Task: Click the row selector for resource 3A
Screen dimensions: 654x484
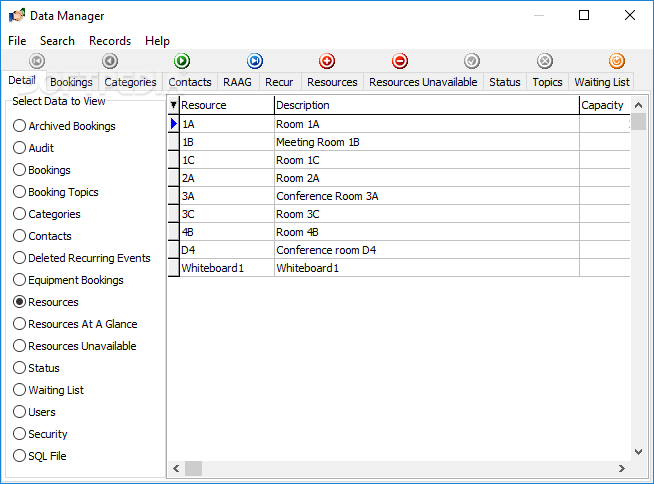Action: coord(174,196)
